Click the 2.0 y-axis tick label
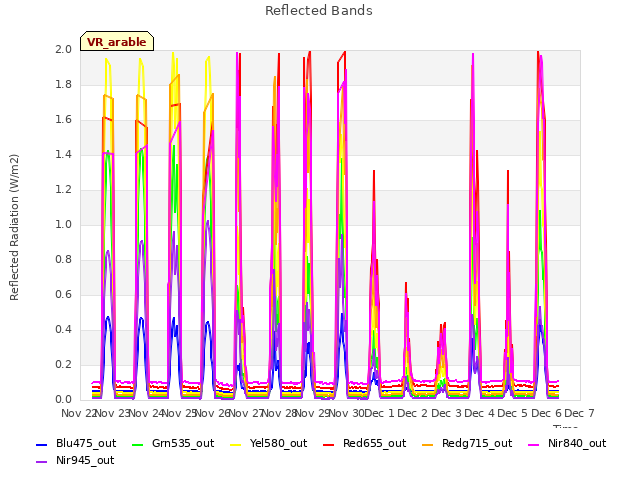Viewport: 640px width, 480px height. pyautogui.click(x=63, y=50)
